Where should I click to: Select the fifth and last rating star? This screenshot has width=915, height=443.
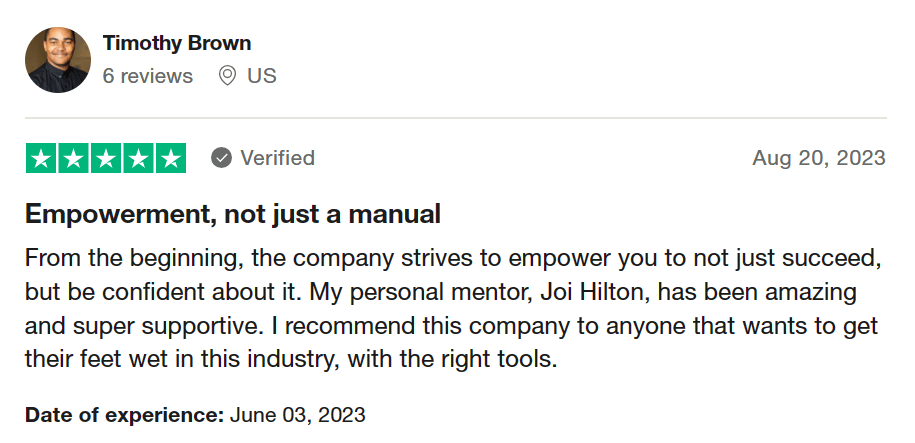click(x=170, y=158)
